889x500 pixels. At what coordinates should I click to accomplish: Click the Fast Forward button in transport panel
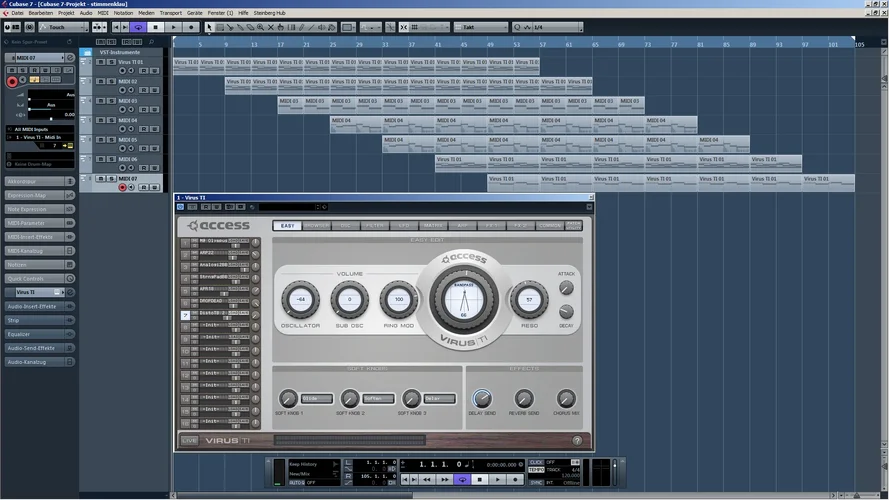[444, 480]
